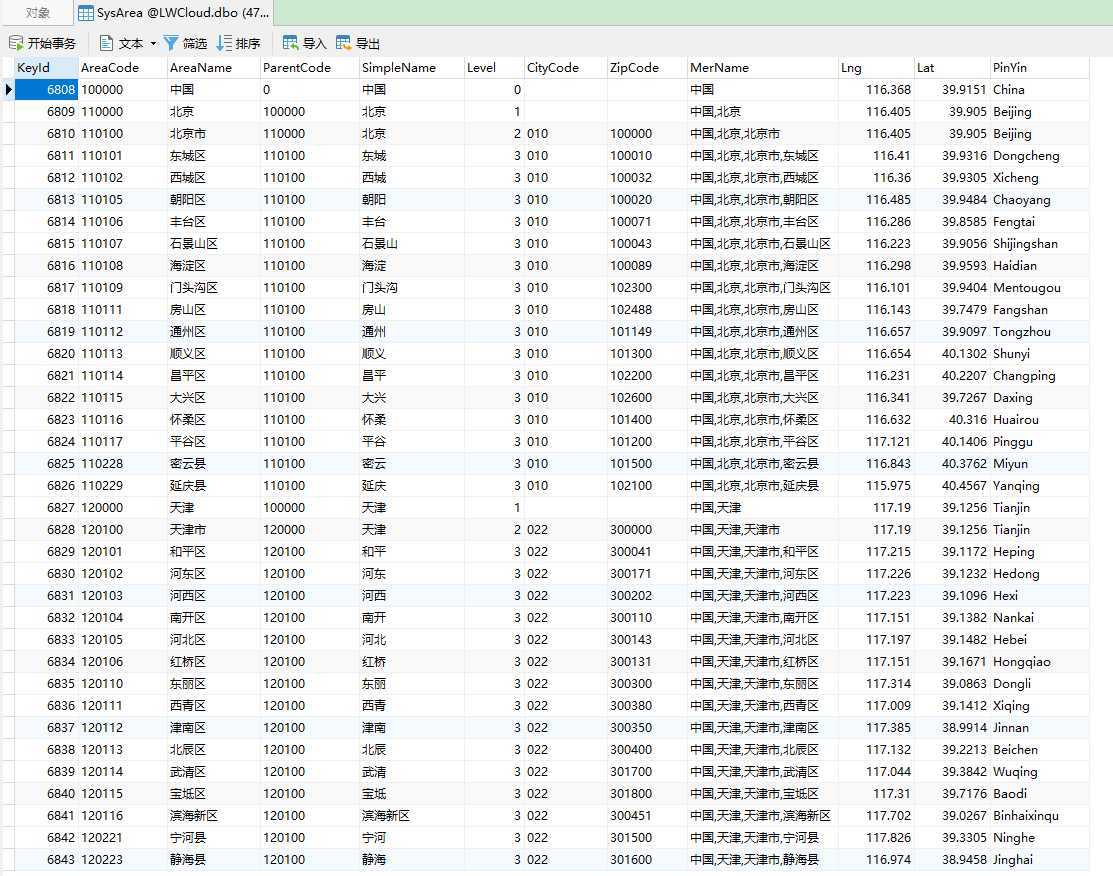Select the PinYin cell Hongqiao
The height and width of the screenshot is (876, 1113).
1039,662
